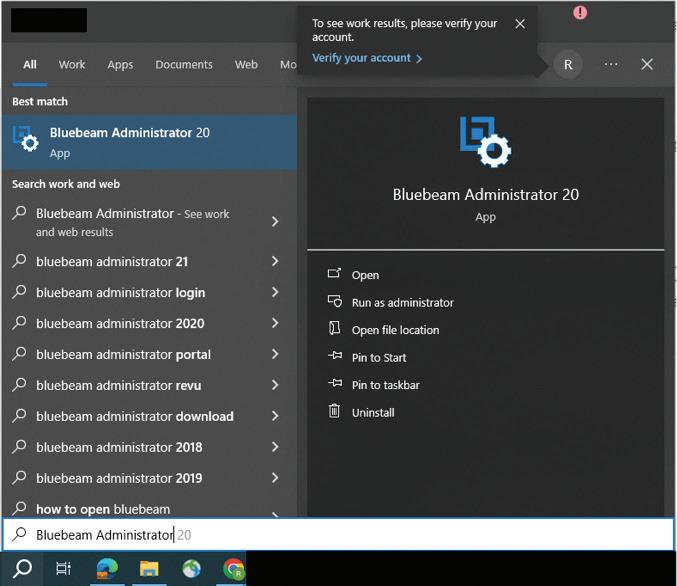The image size is (677, 586).
Task: Switch to the Documents search tab
Action: pyautogui.click(x=184, y=65)
